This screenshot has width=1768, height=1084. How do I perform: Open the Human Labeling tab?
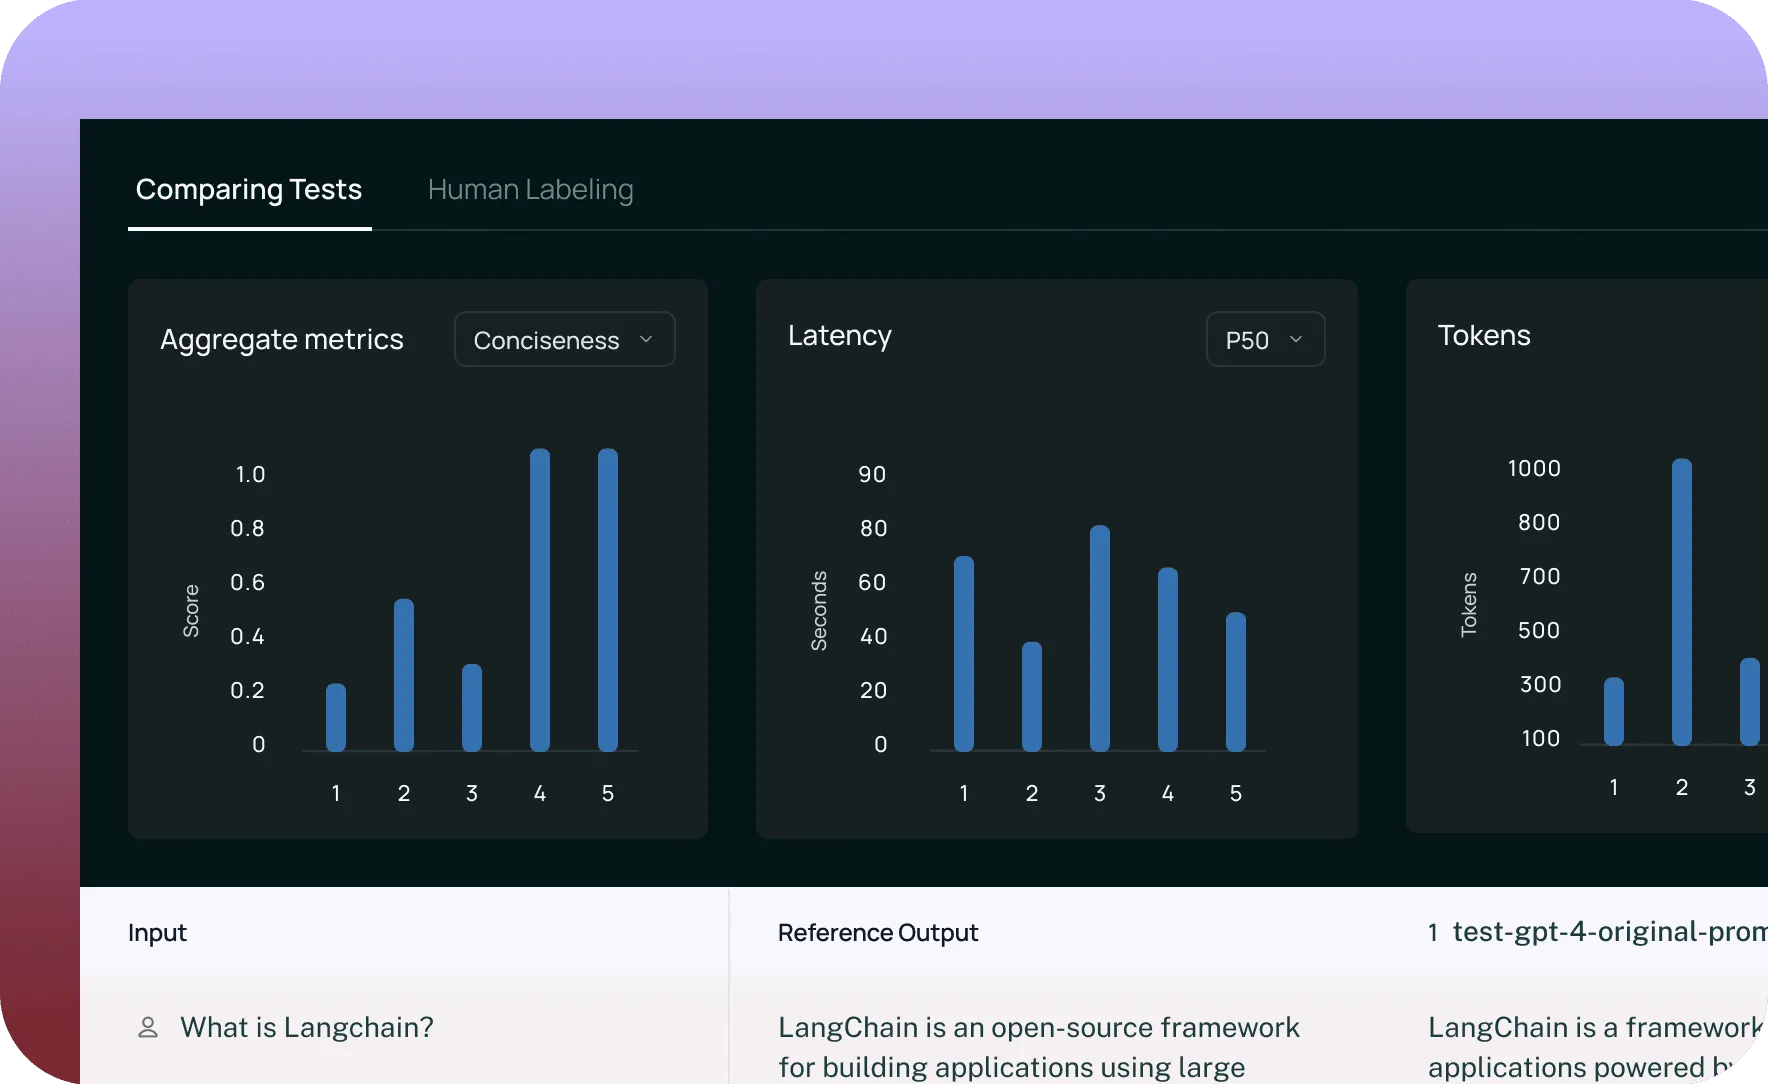(530, 190)
